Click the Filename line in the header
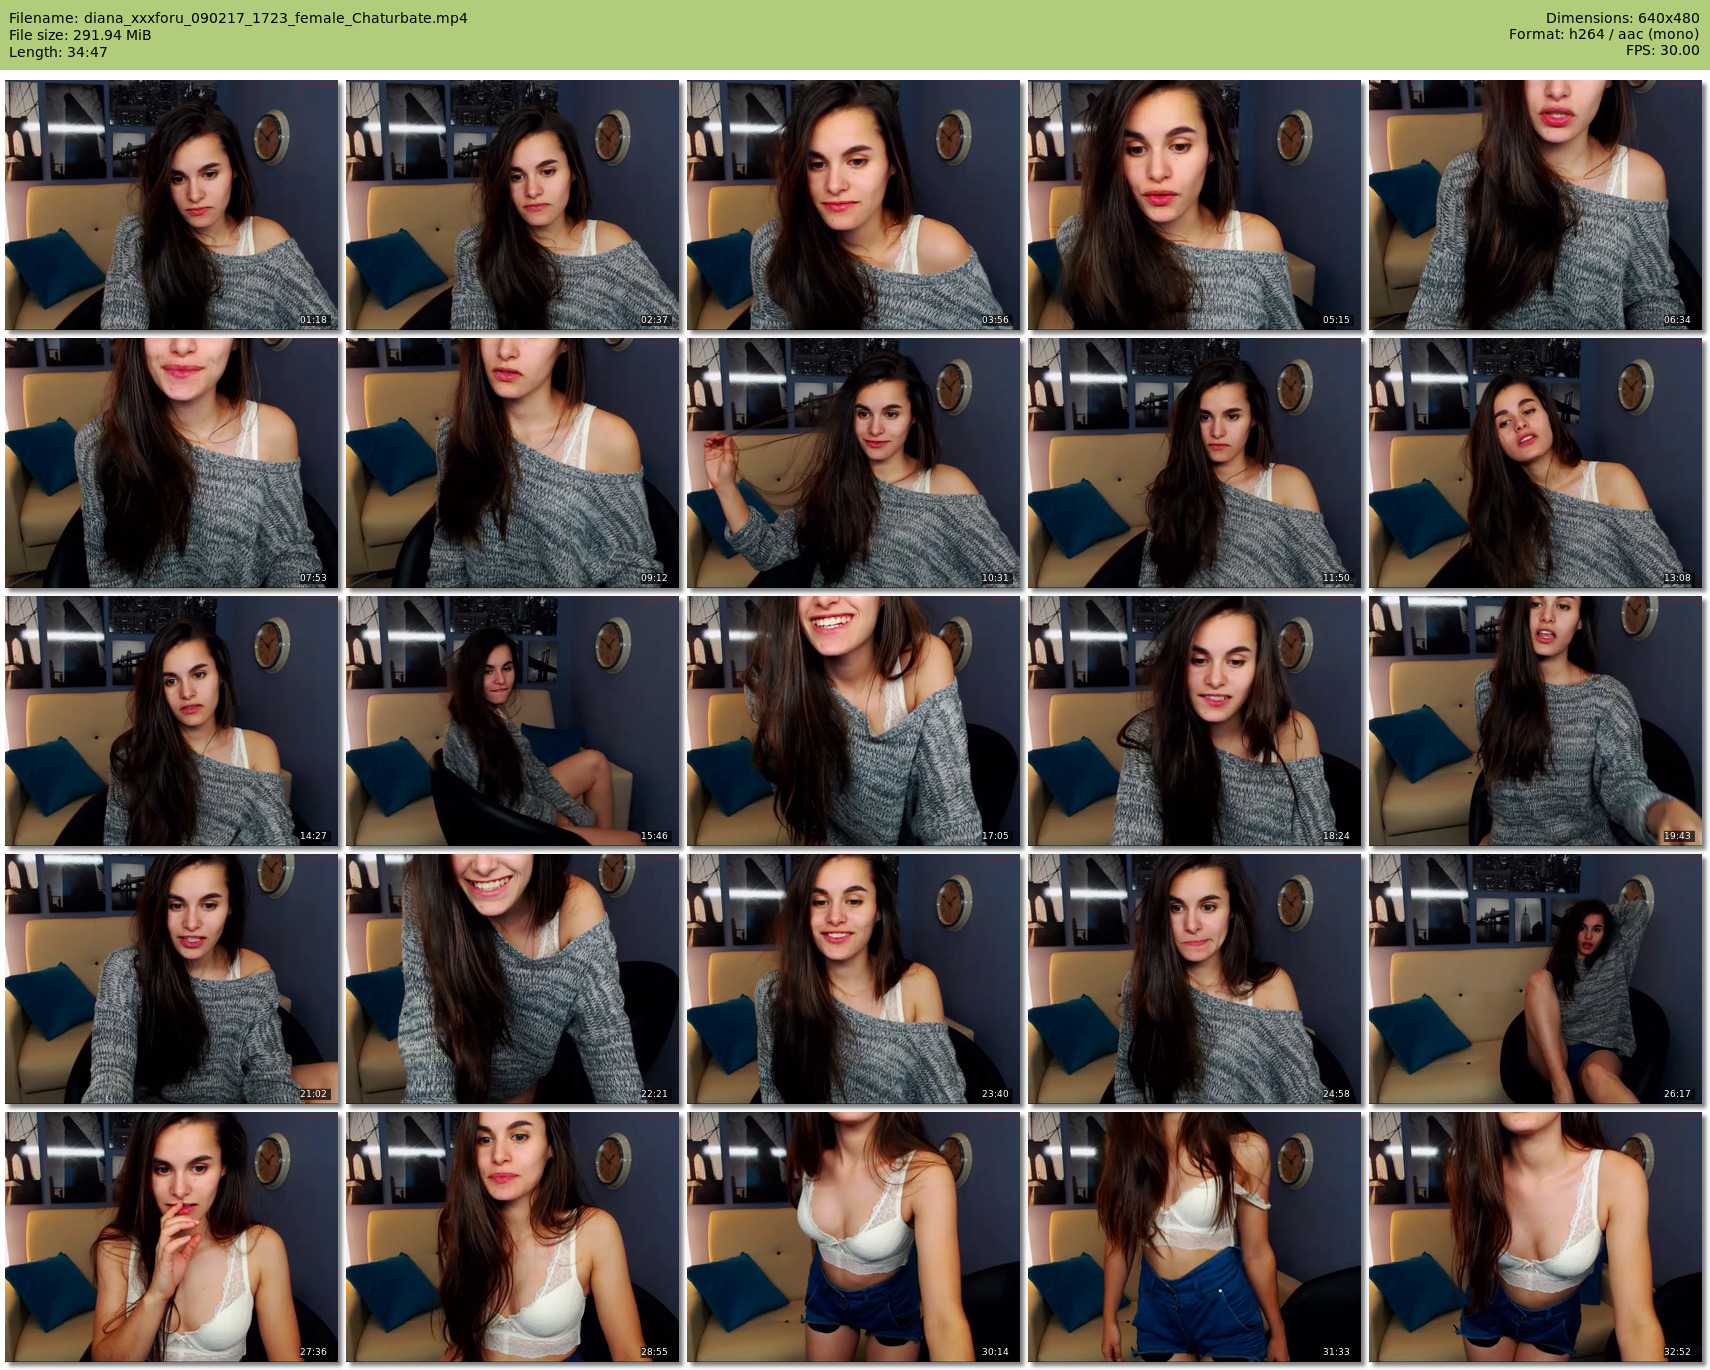 click(238, 18)
